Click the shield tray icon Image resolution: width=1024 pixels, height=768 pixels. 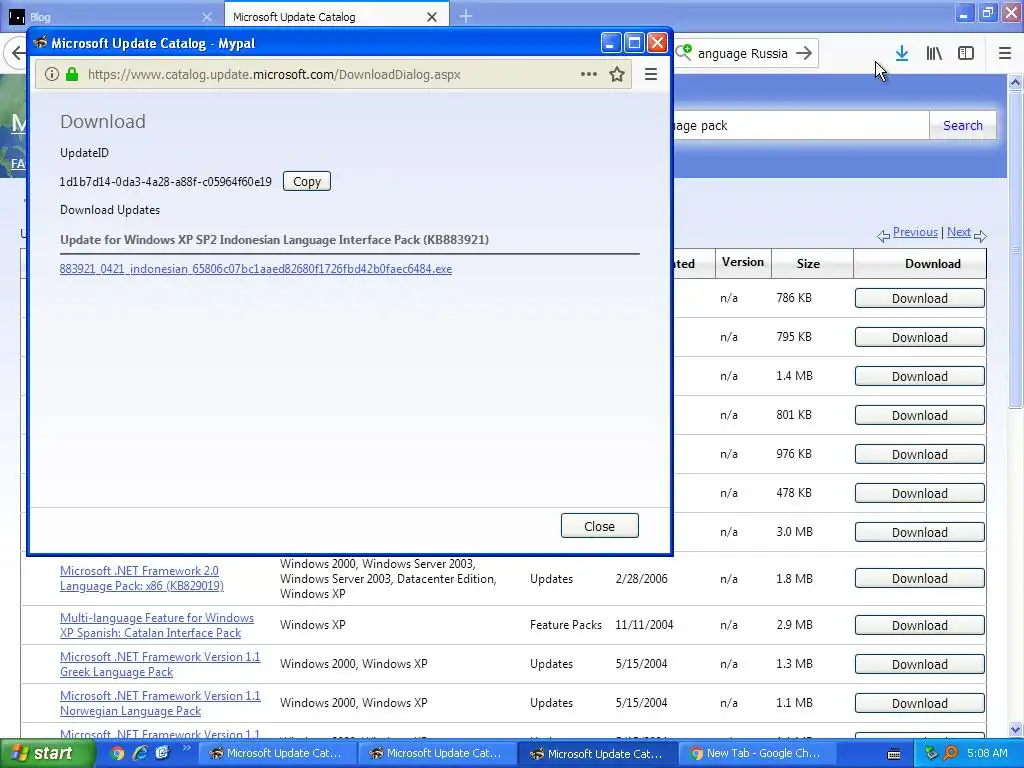click(x=931, y=754)
